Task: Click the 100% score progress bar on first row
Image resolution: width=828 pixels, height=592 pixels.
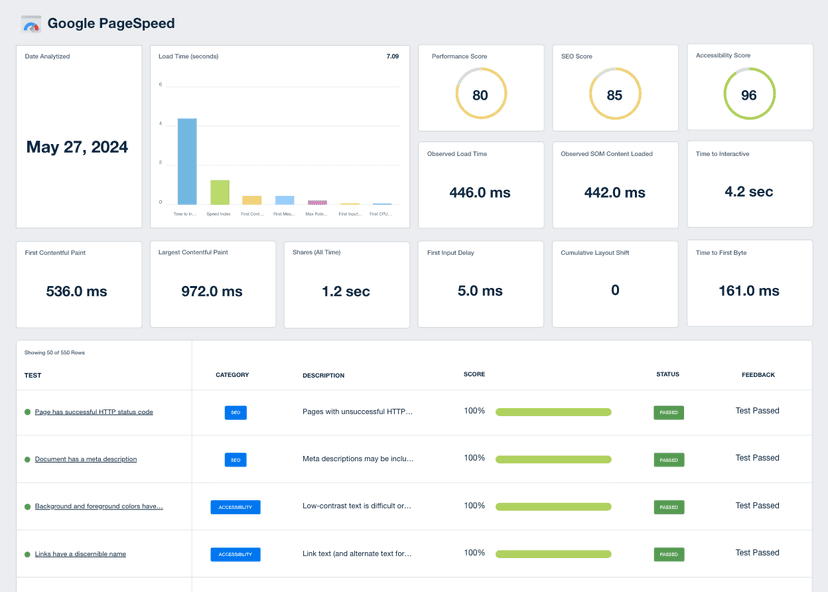Action: coord(552,412)
